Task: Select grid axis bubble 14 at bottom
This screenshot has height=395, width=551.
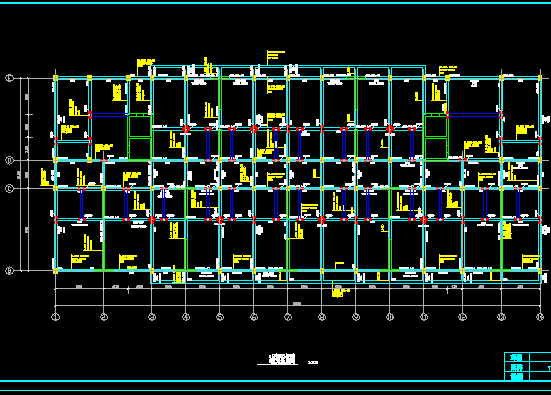Action: coord(540,317)
